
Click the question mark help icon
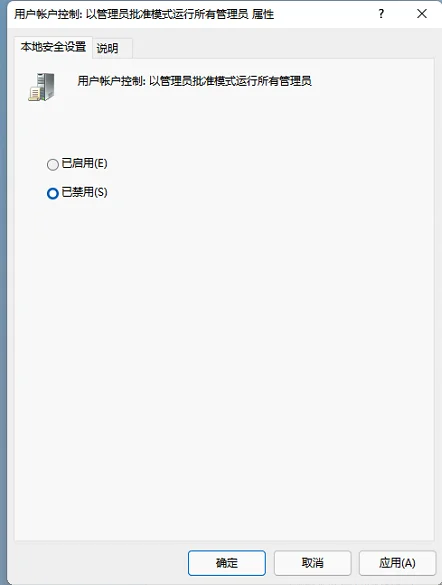pos(381,14)
